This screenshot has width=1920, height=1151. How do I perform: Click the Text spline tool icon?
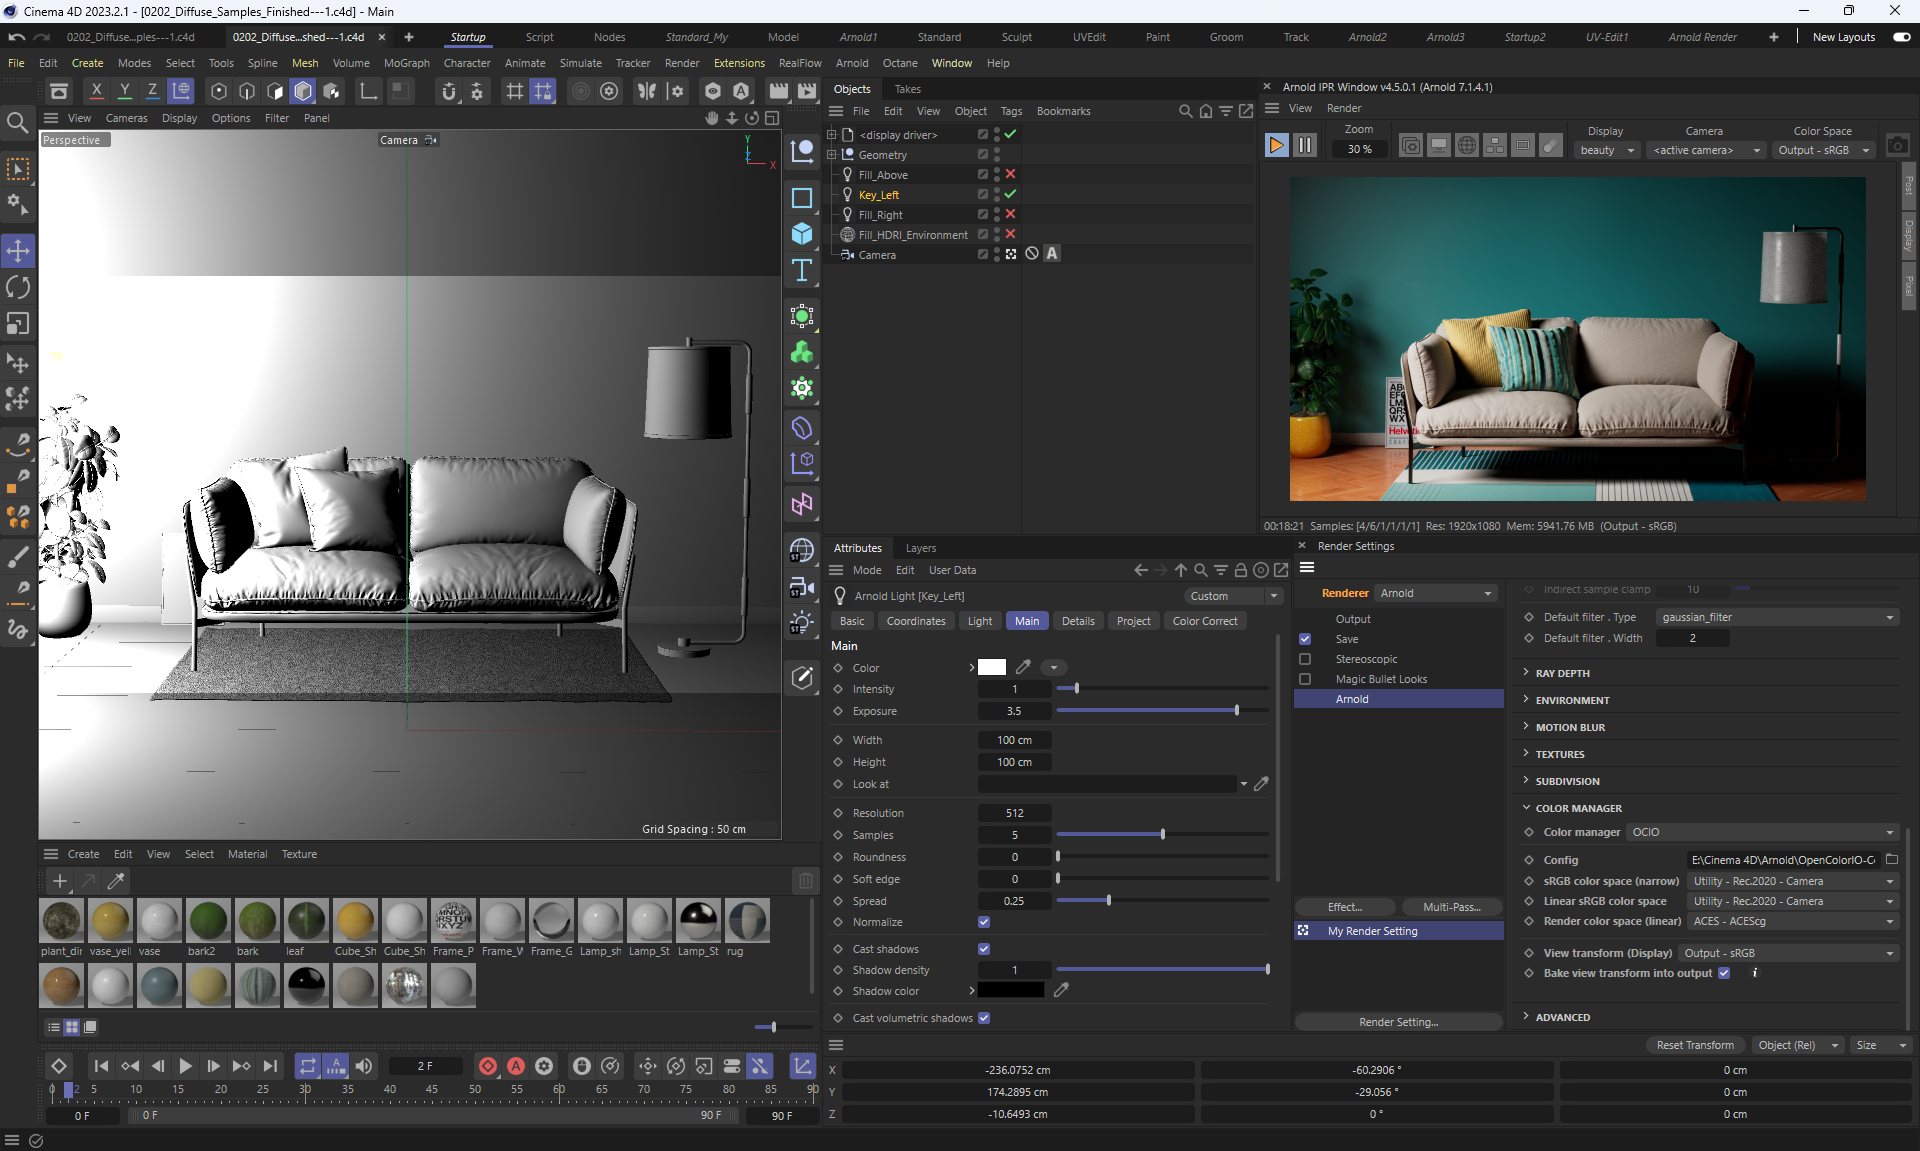(x=802, y=270)
